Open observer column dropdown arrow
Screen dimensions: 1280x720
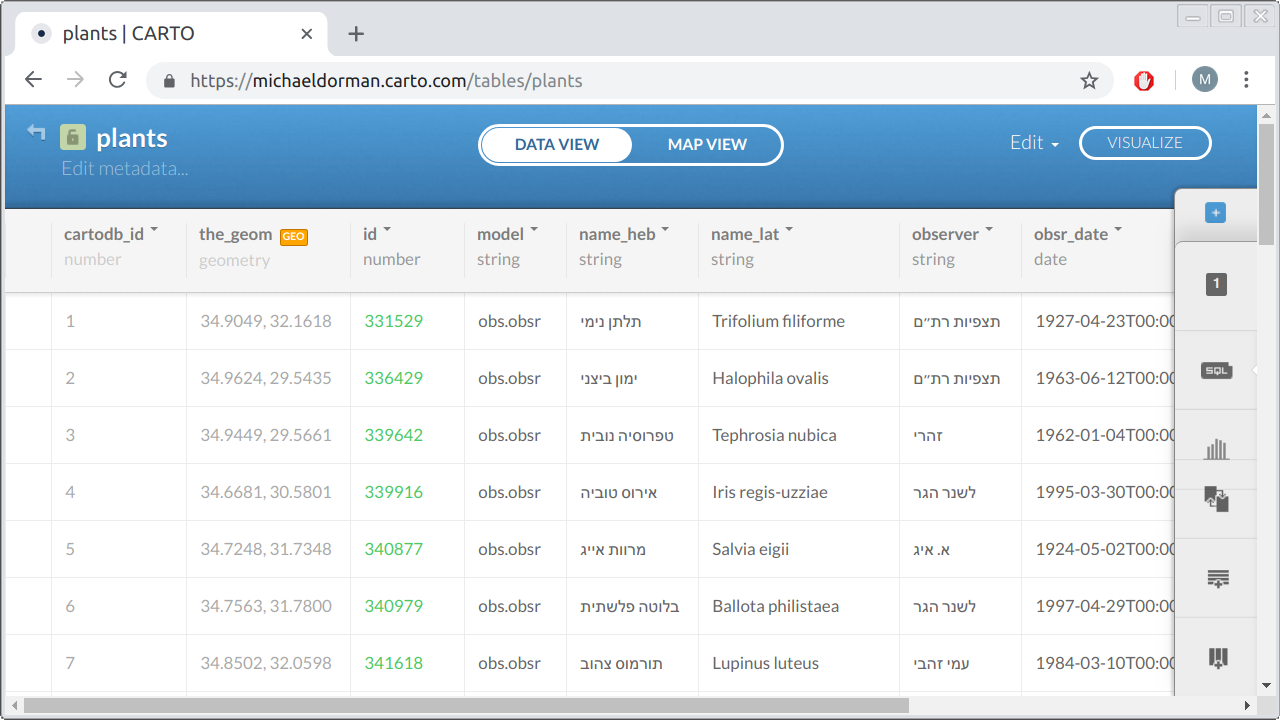coord(989,231)
